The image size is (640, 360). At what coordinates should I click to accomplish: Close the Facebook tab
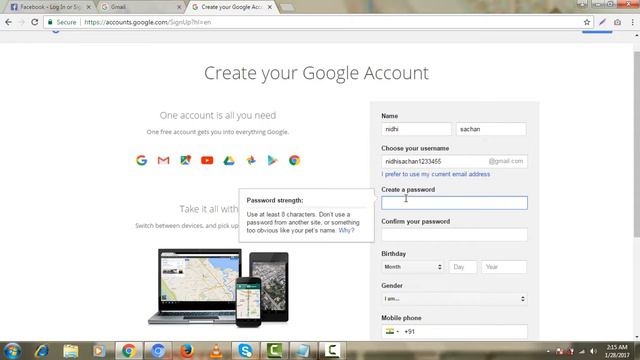click(x=89, y=7)
